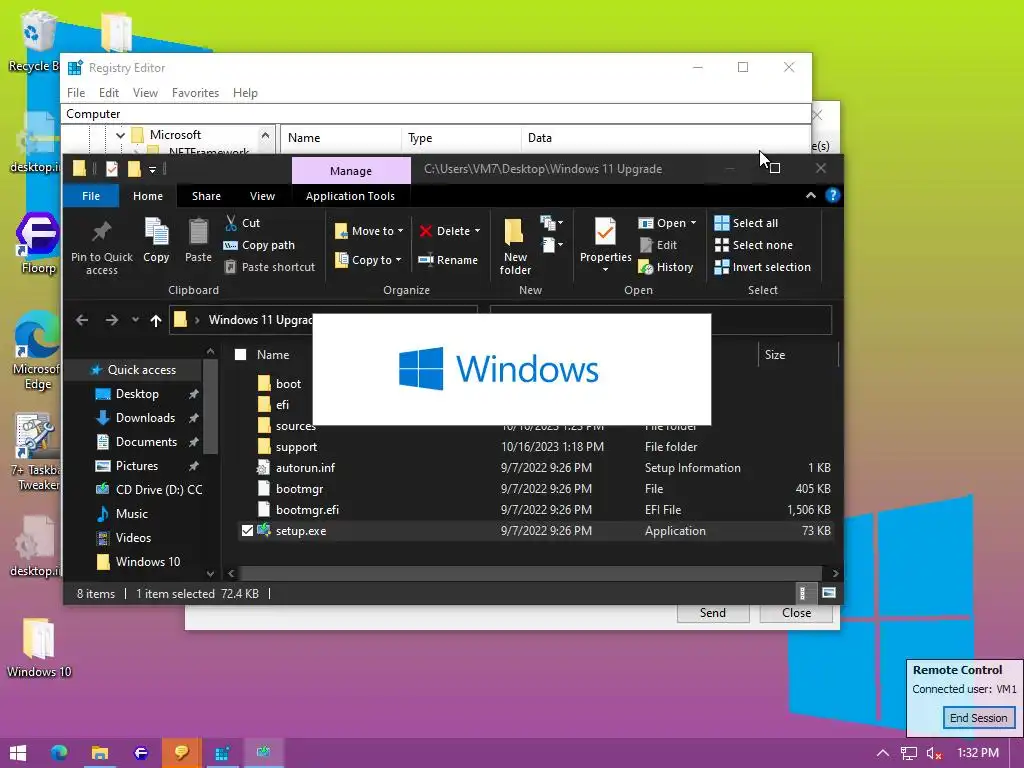Click the Manage contextual tab
Image resolution: width=1024 pixels, height=768 pixels.
click(351, 170)
